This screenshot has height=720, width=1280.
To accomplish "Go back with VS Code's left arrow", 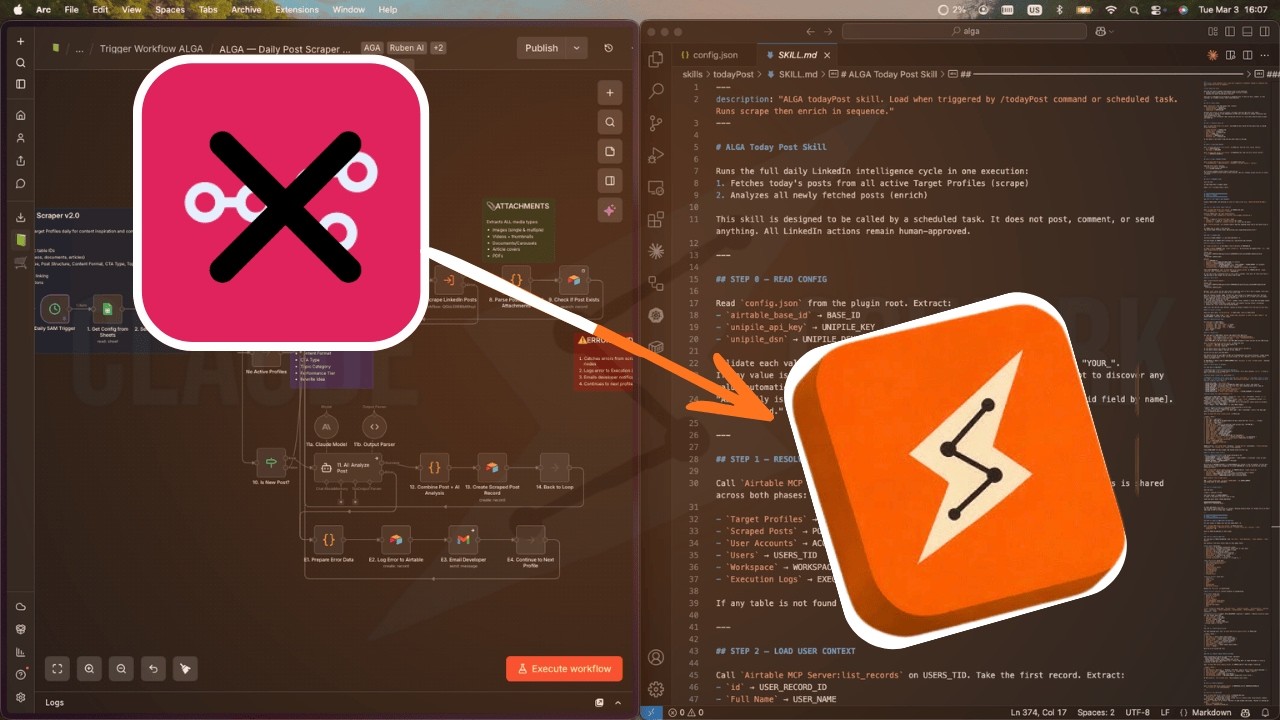I will [x=811, y=31].
